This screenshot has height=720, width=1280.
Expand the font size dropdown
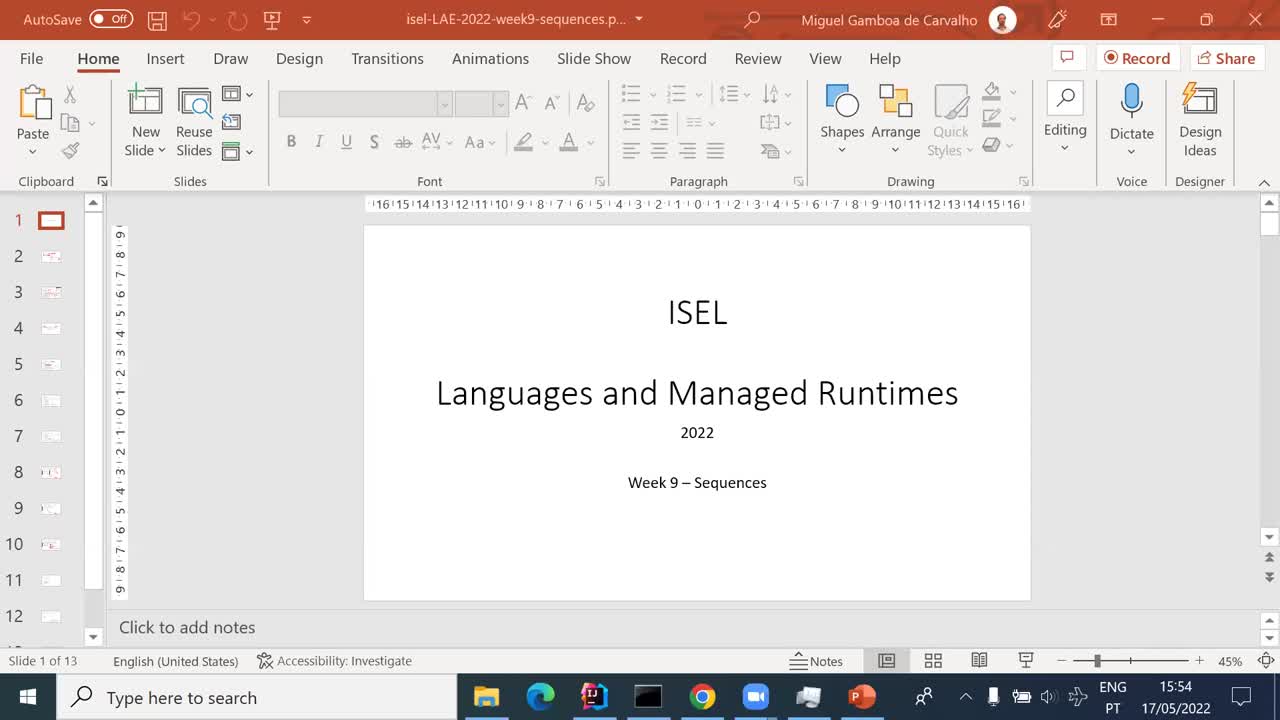click(x=500, y=104)
